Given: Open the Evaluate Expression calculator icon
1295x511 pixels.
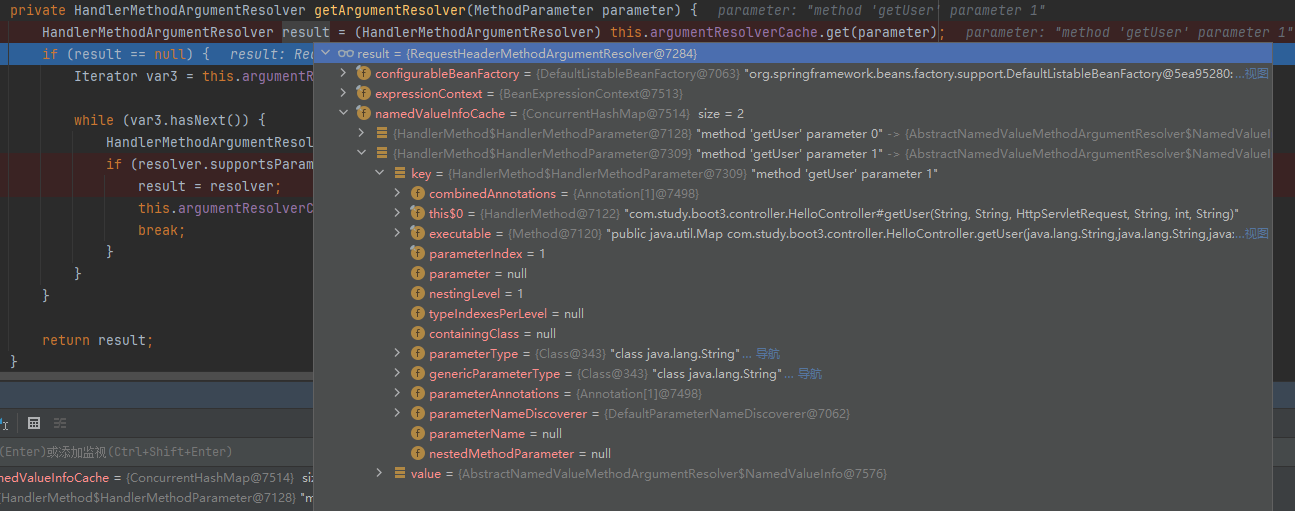Looking at the screenshot, I should click(x=34, y=423).
